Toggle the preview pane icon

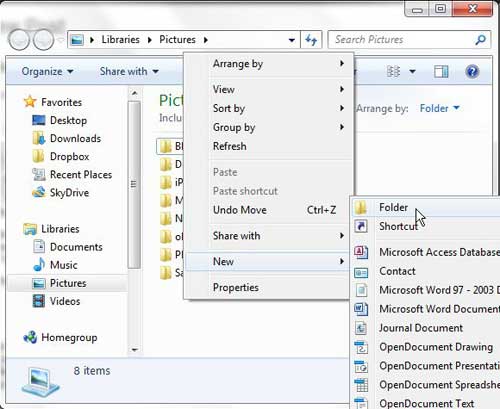[x=441, y=71]
